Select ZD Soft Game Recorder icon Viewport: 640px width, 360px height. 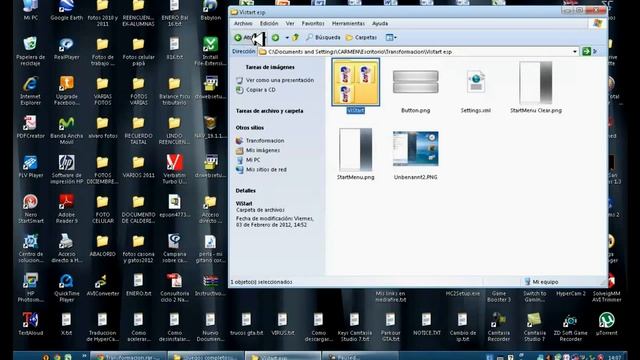pos(570,327)
